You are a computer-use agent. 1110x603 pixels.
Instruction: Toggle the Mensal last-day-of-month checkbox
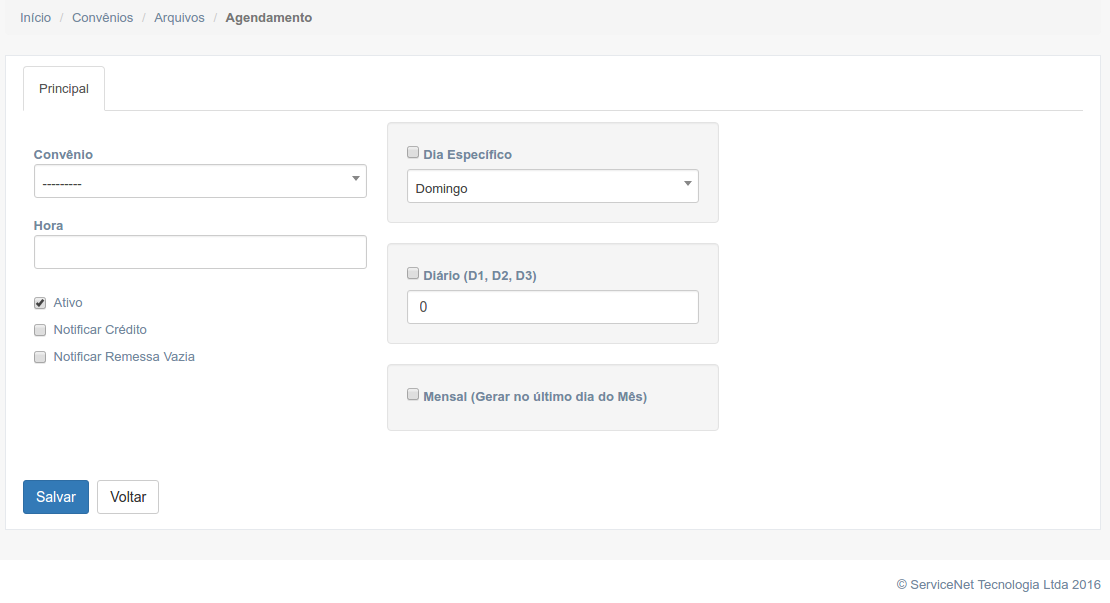(x=413, y=395)
